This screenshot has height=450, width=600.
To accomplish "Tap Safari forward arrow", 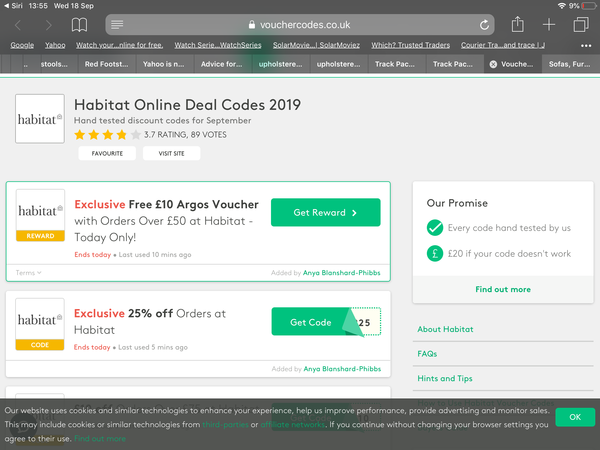I will coord(48,25).
